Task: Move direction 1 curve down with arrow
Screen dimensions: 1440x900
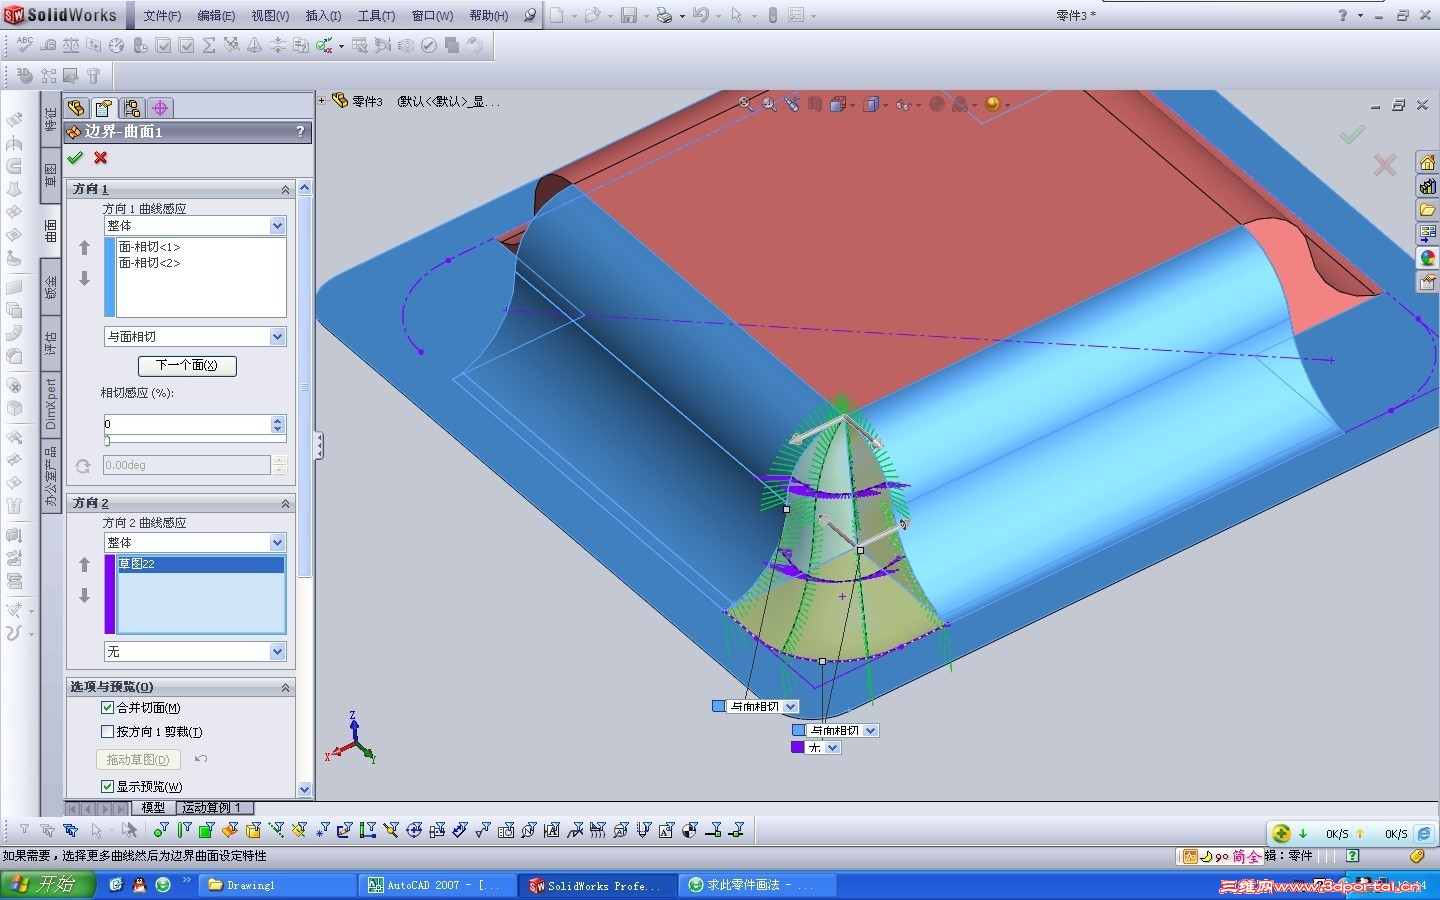Action: point(84,279)
